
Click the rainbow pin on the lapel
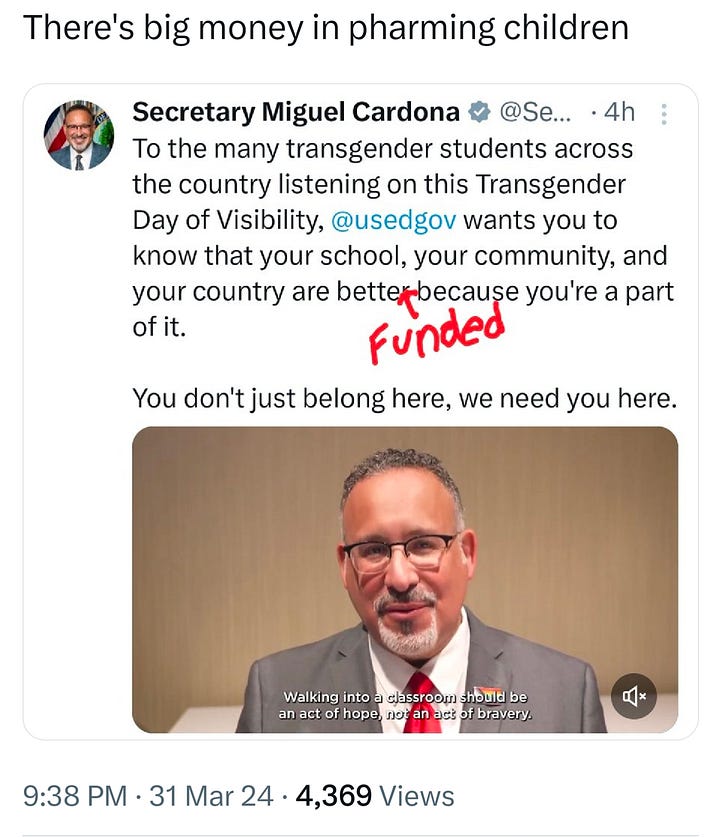point(488,693)
